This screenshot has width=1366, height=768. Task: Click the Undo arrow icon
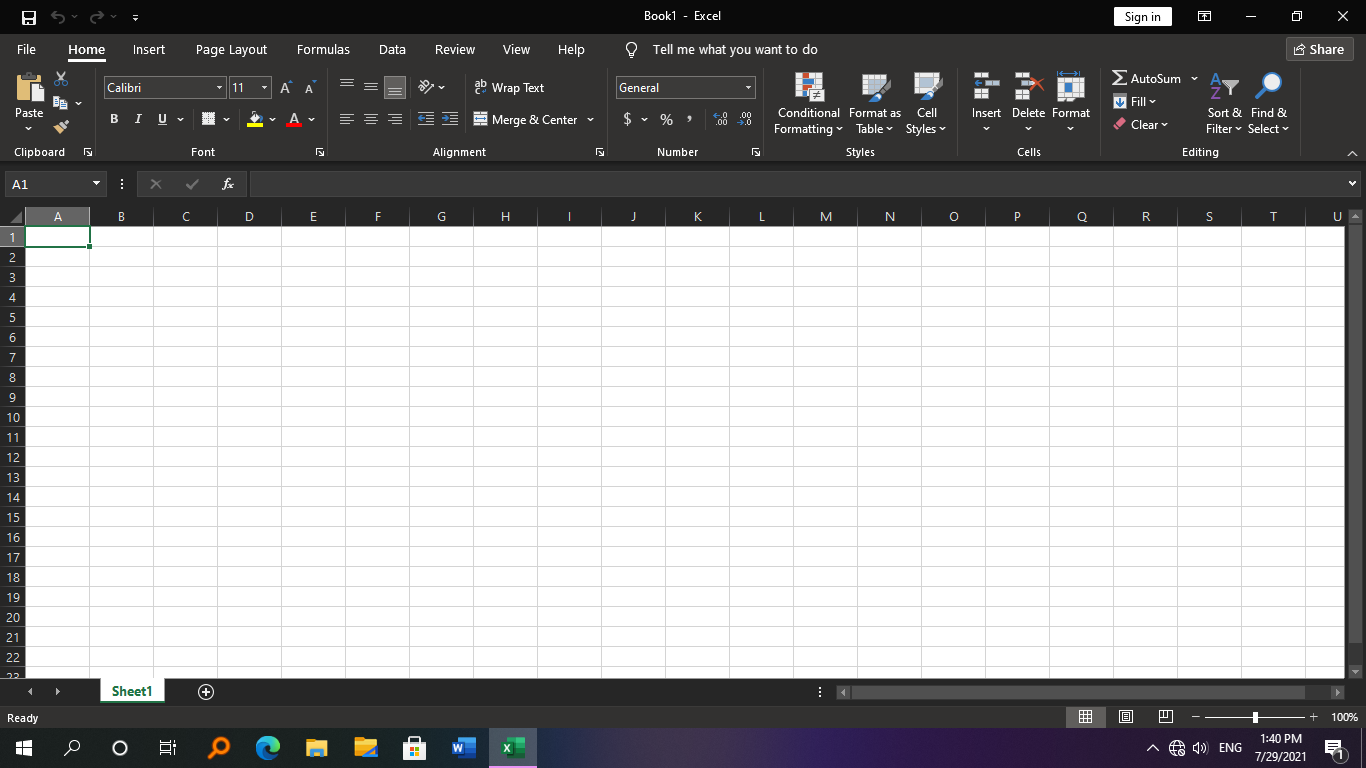(x=58, y=17)
